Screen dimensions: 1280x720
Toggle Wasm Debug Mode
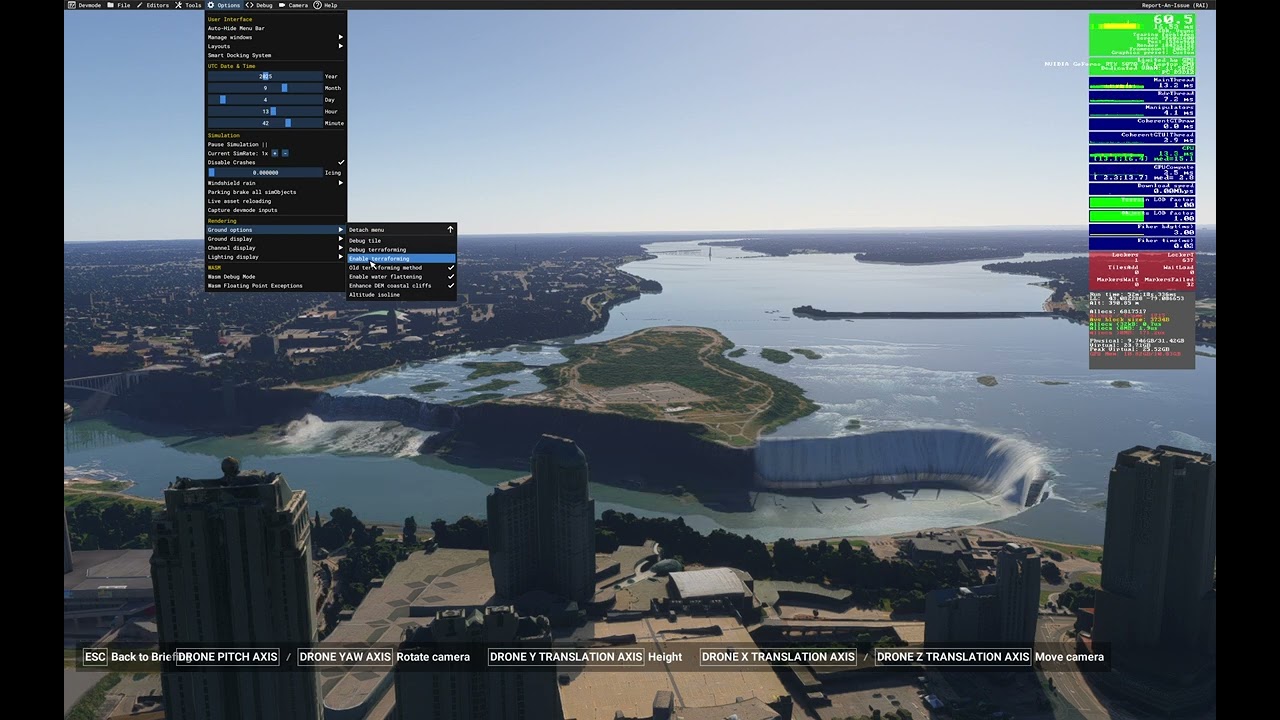(x=275, y=277)
